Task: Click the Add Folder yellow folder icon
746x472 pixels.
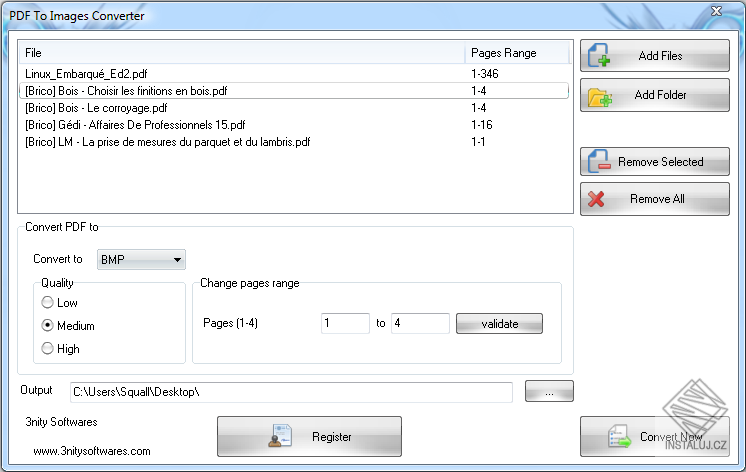Action: click(599, 97)
